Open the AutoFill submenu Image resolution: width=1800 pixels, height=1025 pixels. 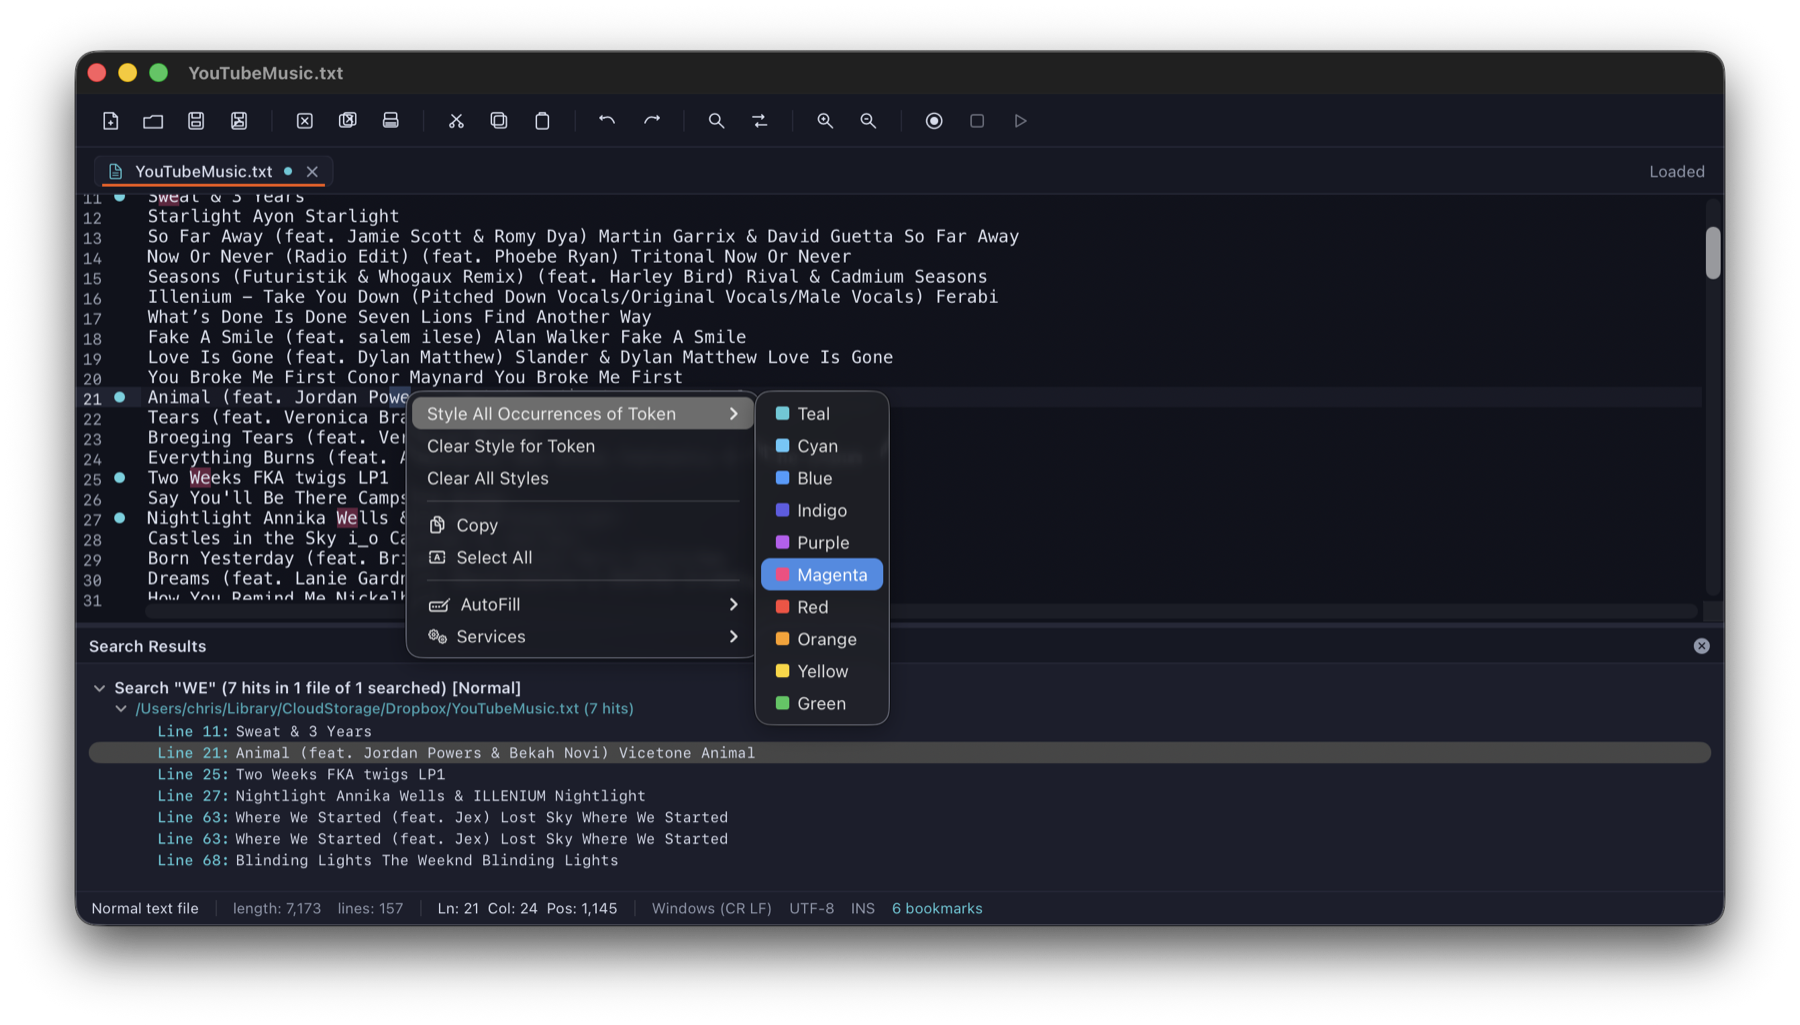coord(580,604)
